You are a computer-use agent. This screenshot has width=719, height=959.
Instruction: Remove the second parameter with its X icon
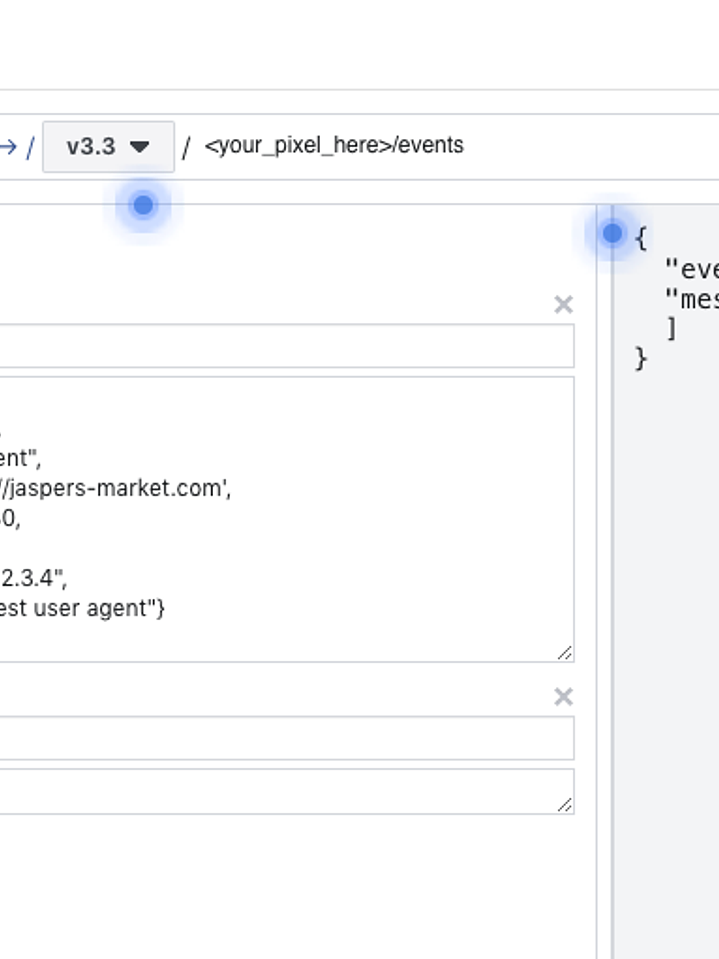click(563, 696)
